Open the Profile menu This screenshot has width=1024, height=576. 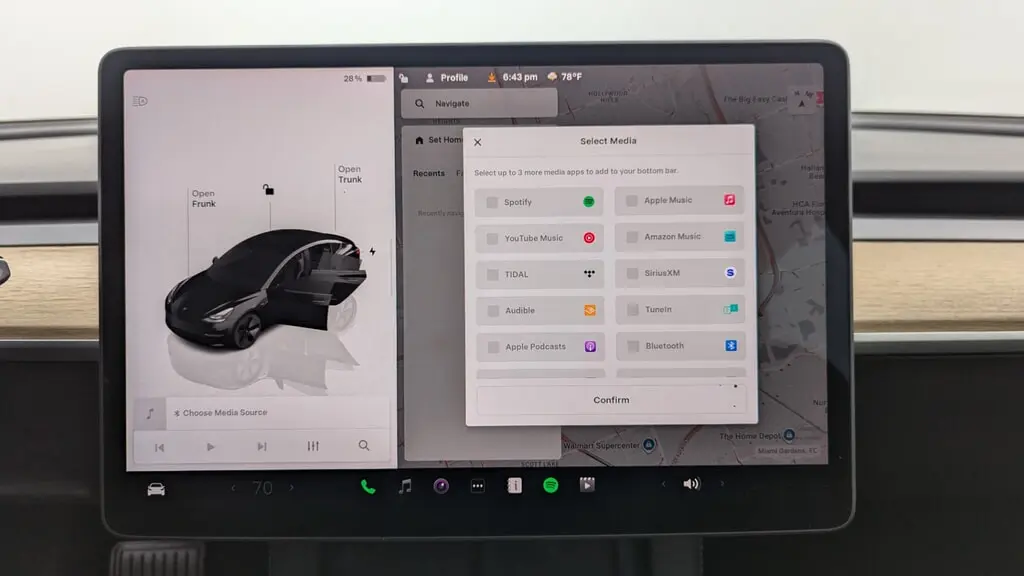click(x=447, y=78)
